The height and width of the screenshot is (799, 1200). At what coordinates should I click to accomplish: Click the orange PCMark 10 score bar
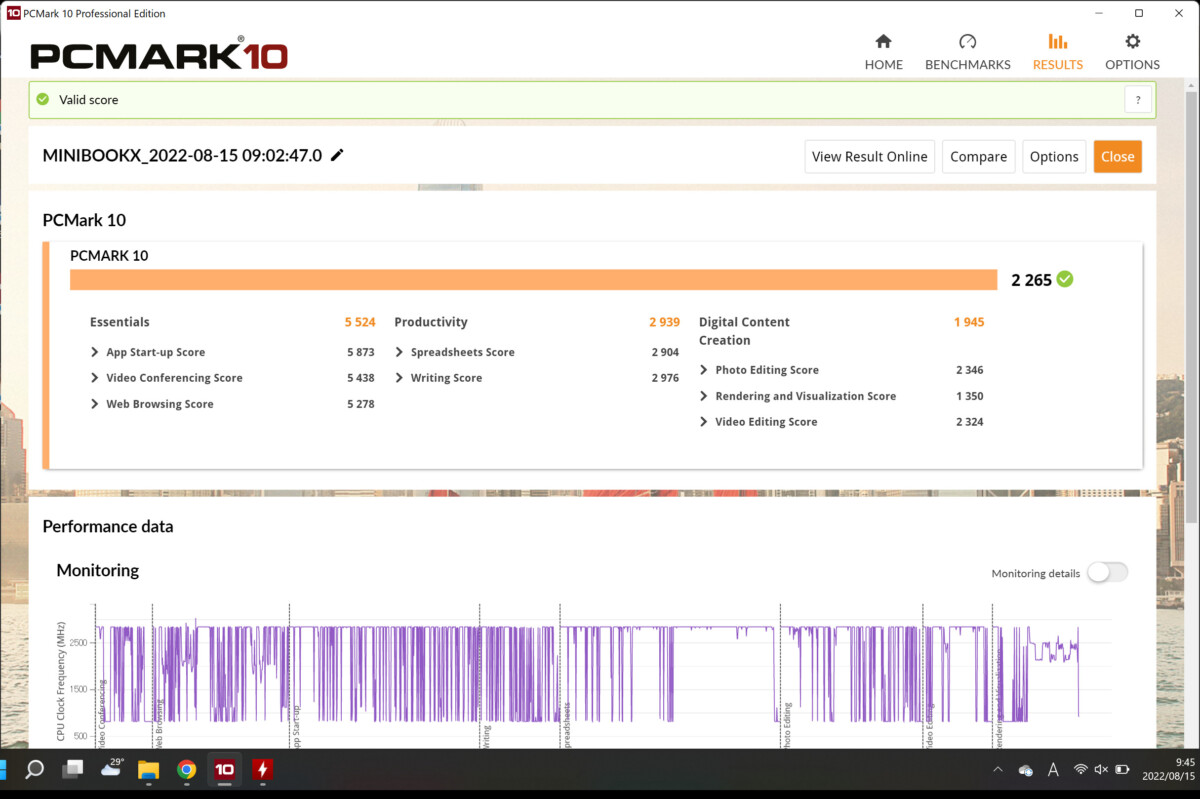(x=533, y=279)
